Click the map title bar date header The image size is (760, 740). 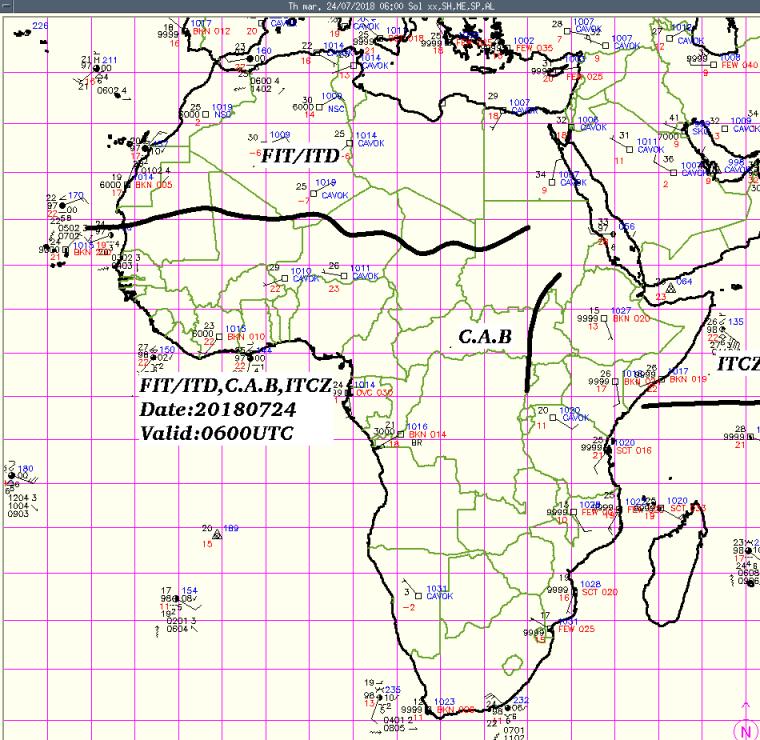[x=380, y=6]
